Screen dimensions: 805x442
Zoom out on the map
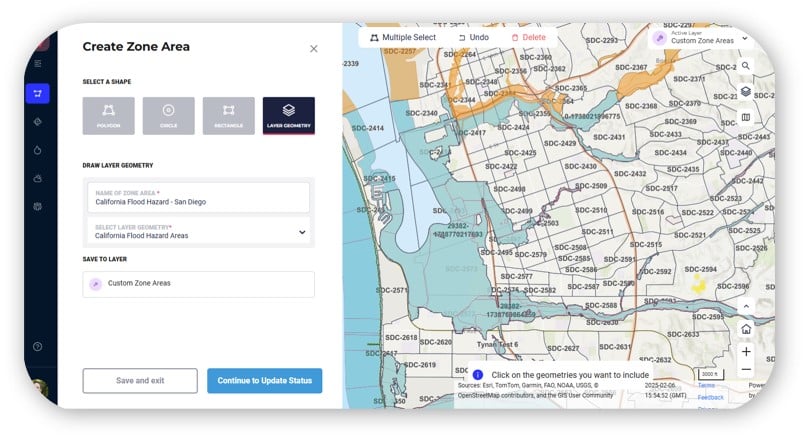pos(746,370)
